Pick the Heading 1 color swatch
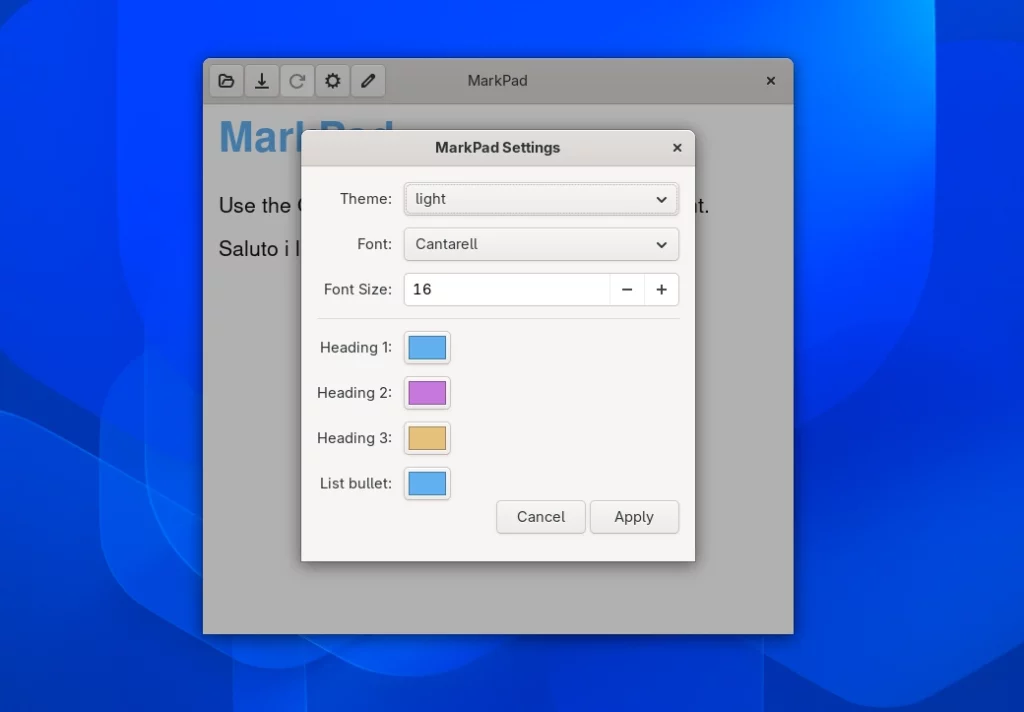The height and width of the screenshot is (712, 1024). 427,348
